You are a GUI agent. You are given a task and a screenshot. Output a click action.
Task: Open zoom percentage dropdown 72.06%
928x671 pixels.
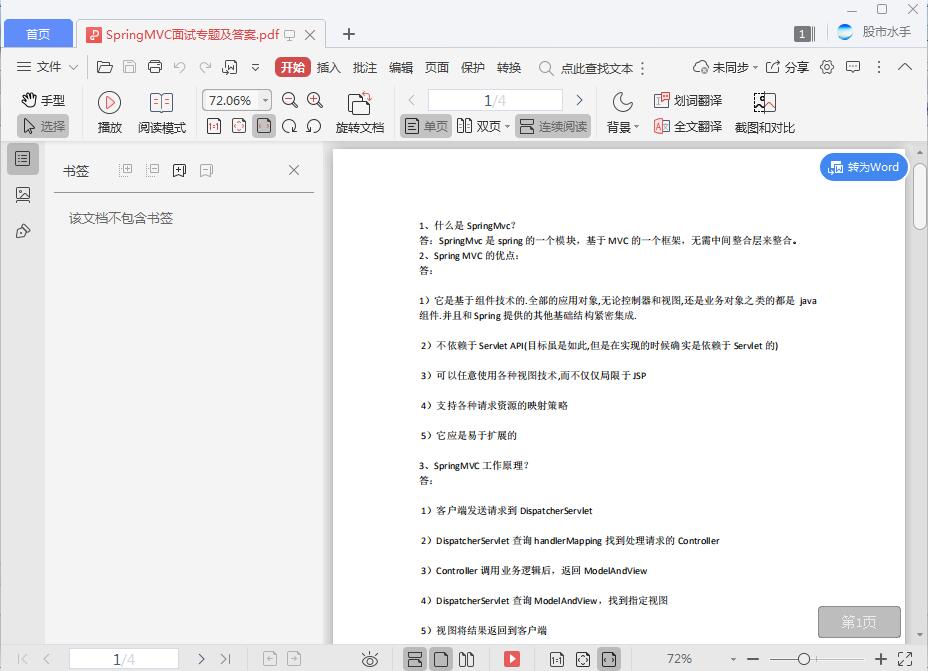pos(266,101)
